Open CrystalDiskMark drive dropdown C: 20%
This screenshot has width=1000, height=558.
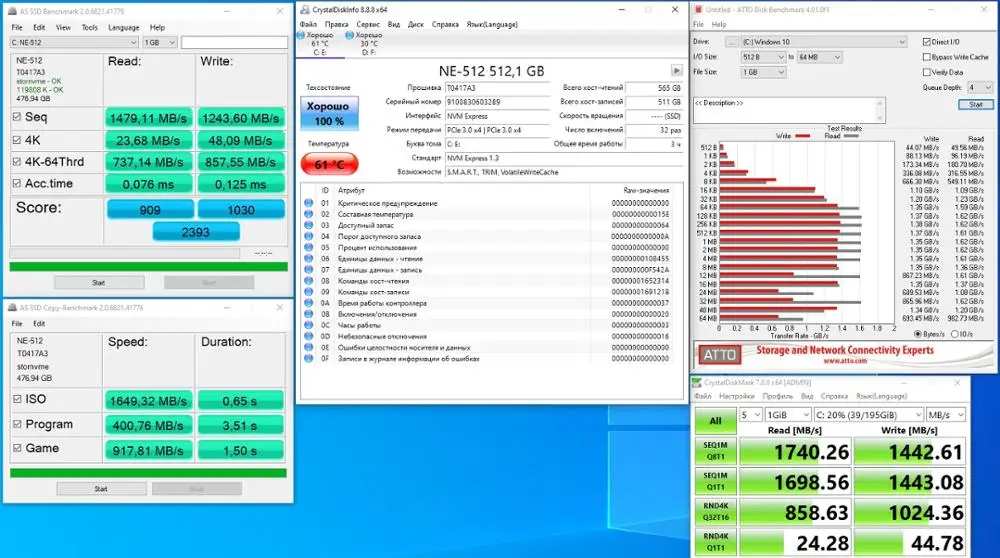pos(869,415)
